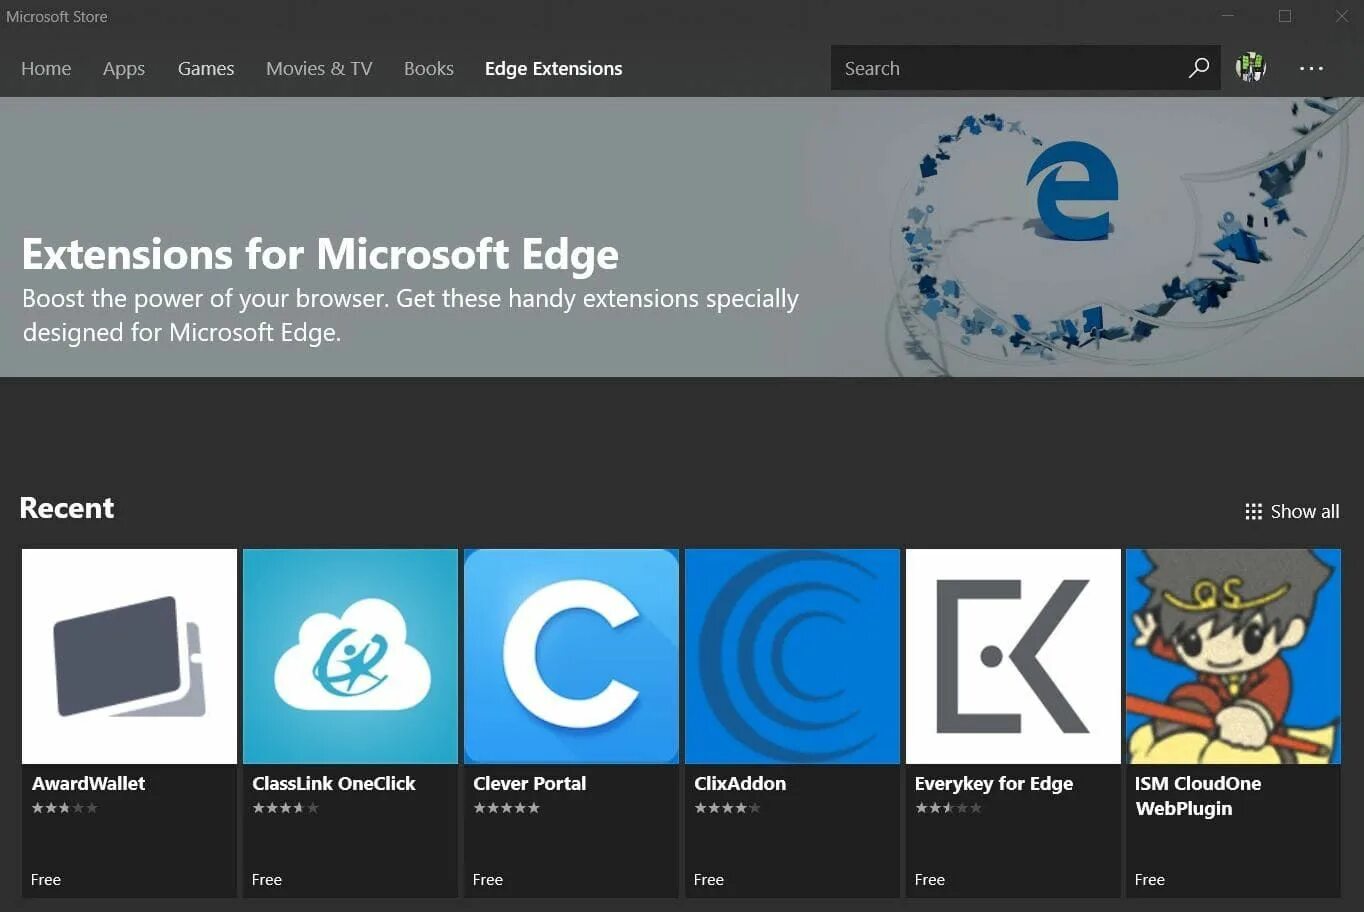
Task: Open the ClixAddon icon tile
Action: coord(792,656)
